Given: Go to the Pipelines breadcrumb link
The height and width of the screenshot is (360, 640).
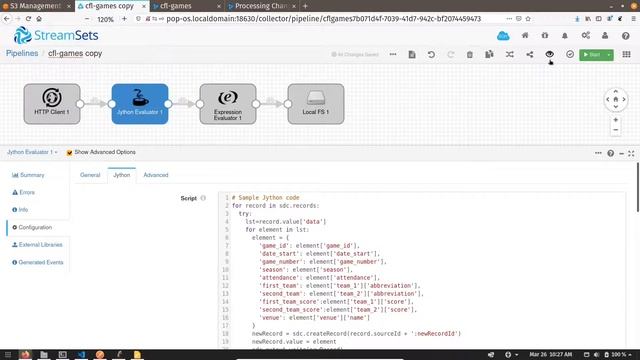Looking at the screenshot, I should coord(22,53).
